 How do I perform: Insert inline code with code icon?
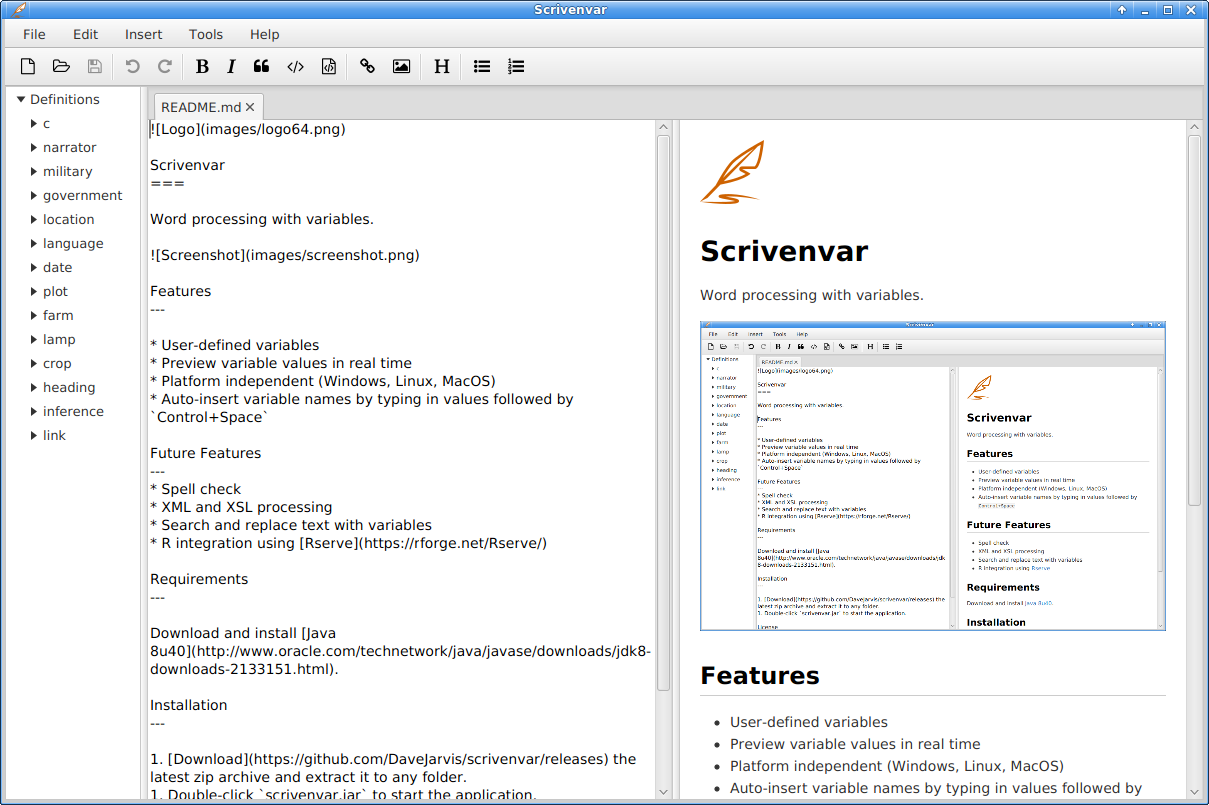point(295,67)
